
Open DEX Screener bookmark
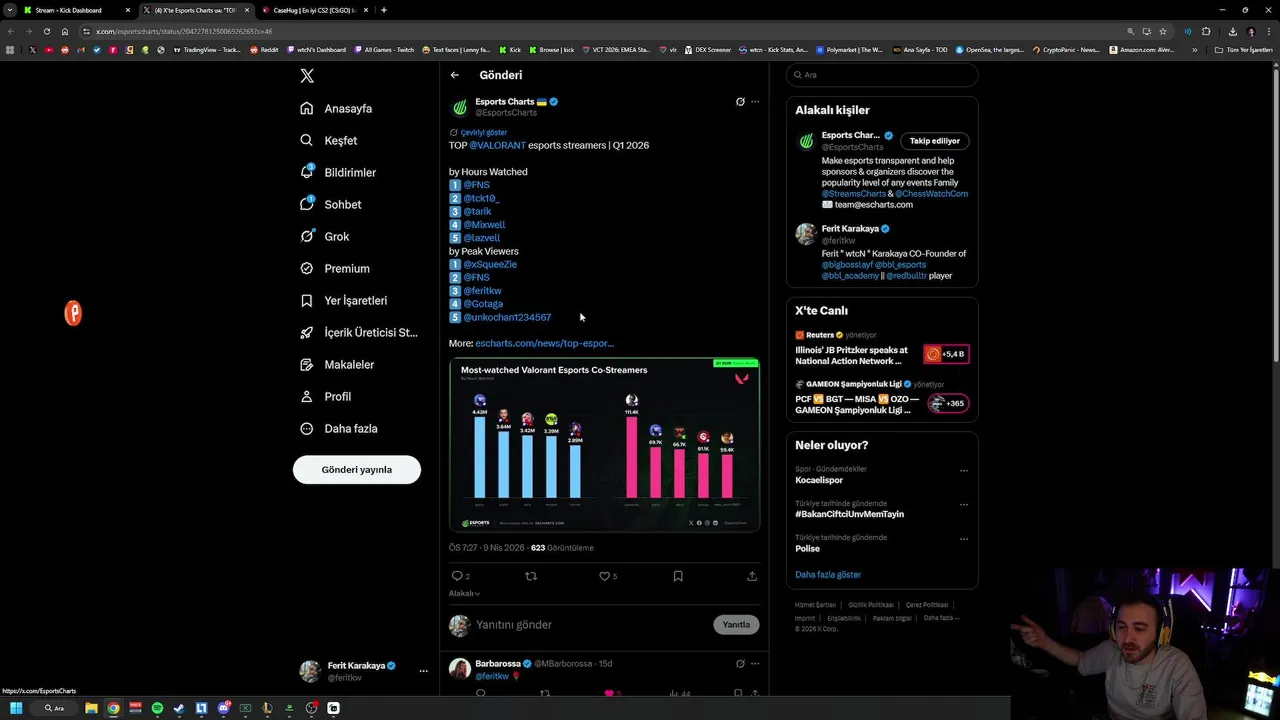click(x=708, y=49)
